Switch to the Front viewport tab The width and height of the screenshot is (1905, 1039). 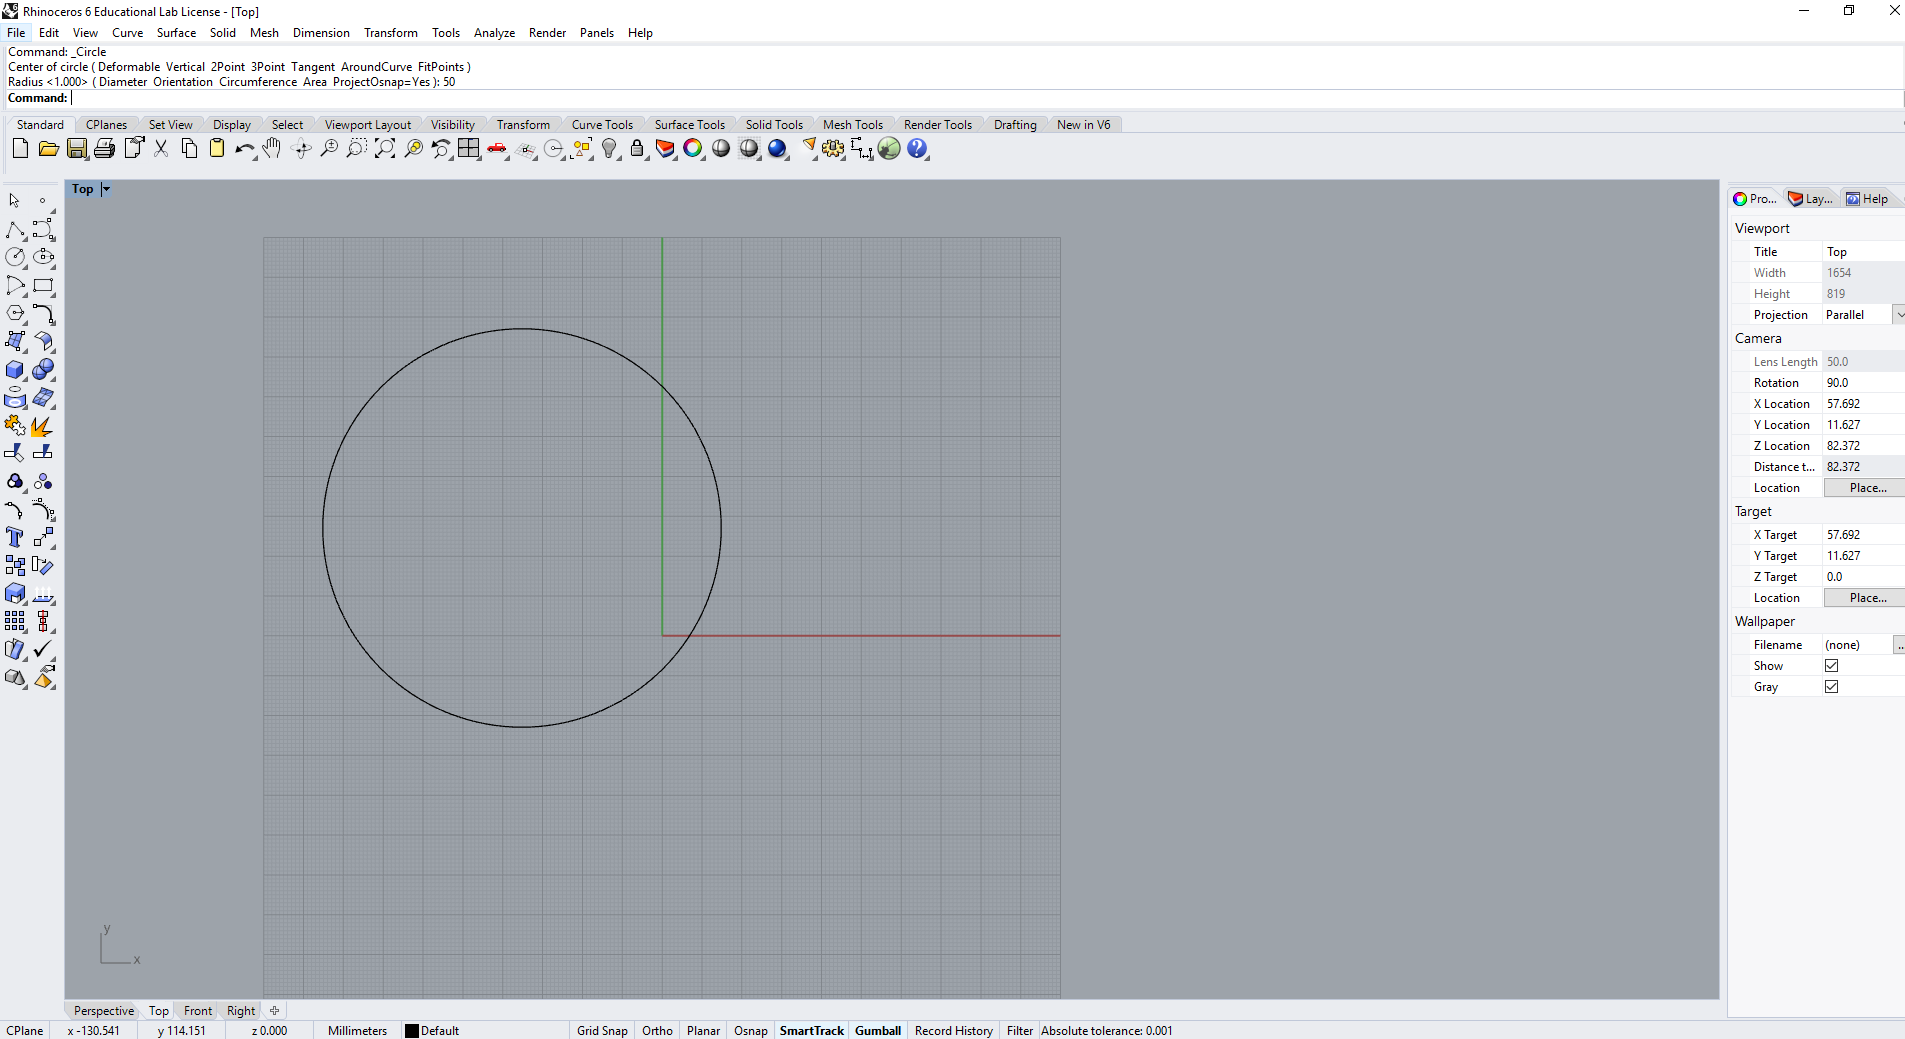(198, 1011)
